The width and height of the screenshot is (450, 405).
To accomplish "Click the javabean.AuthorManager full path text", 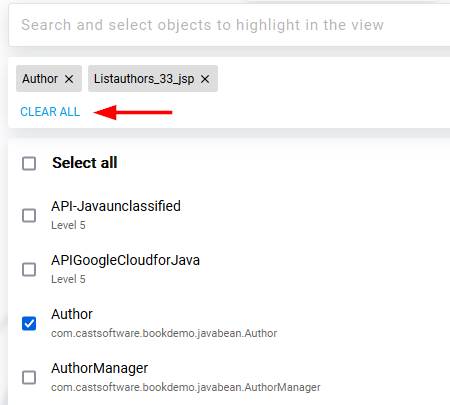I will (186, 387).
